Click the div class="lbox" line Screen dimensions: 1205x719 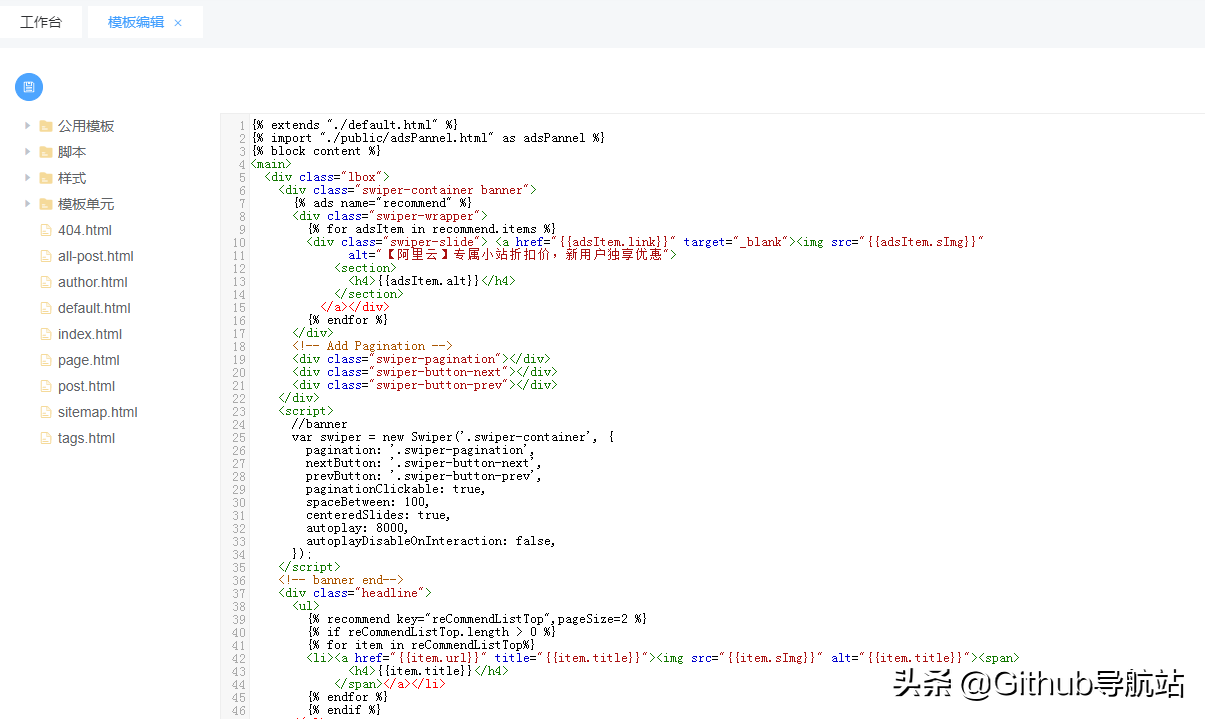coord(327,177)
